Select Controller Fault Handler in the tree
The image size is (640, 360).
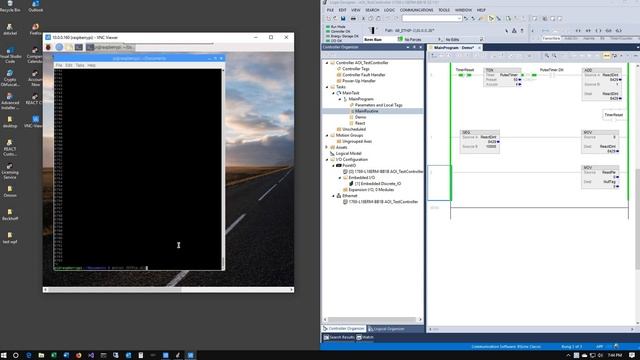(x=363, y=75)
